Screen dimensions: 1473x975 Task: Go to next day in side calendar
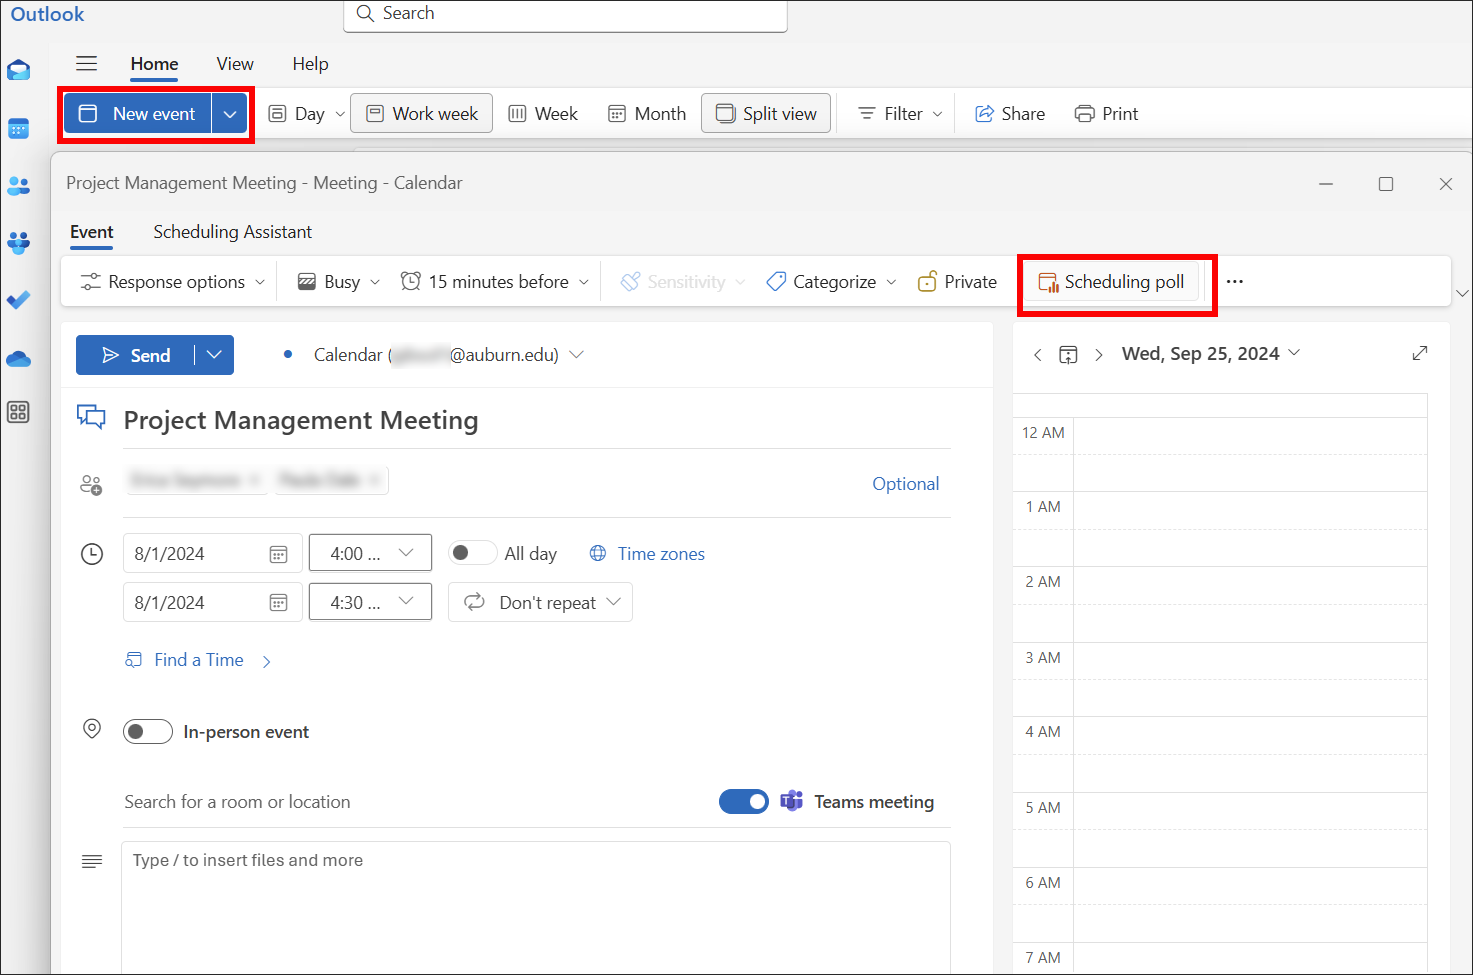(1099, 355)
